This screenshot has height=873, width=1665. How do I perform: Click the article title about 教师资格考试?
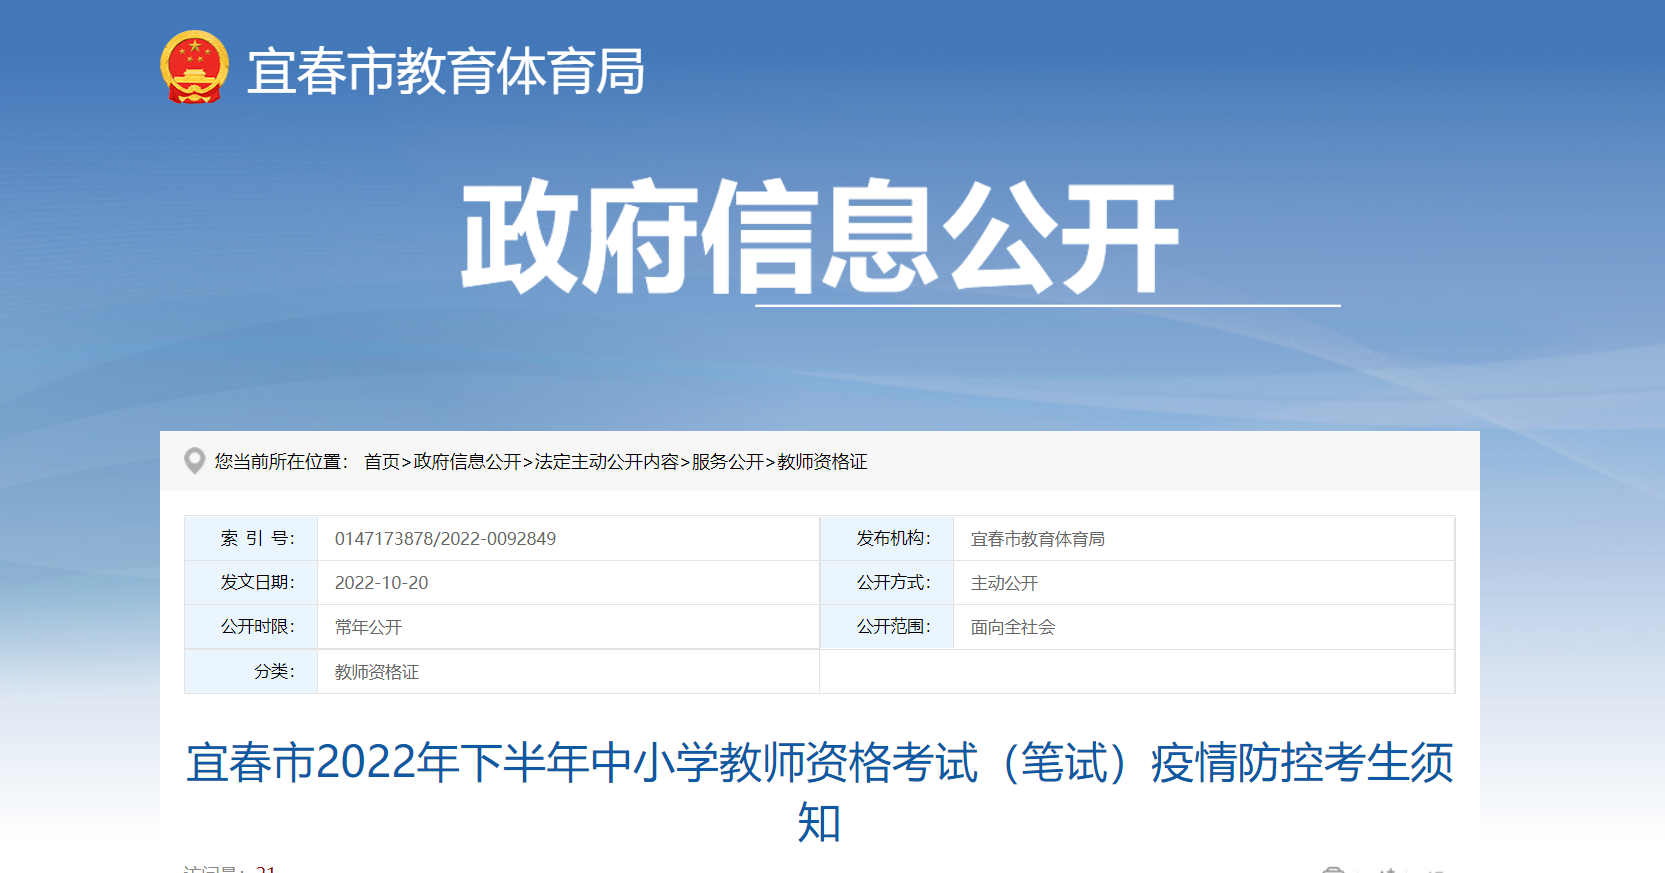coord(819,792)
